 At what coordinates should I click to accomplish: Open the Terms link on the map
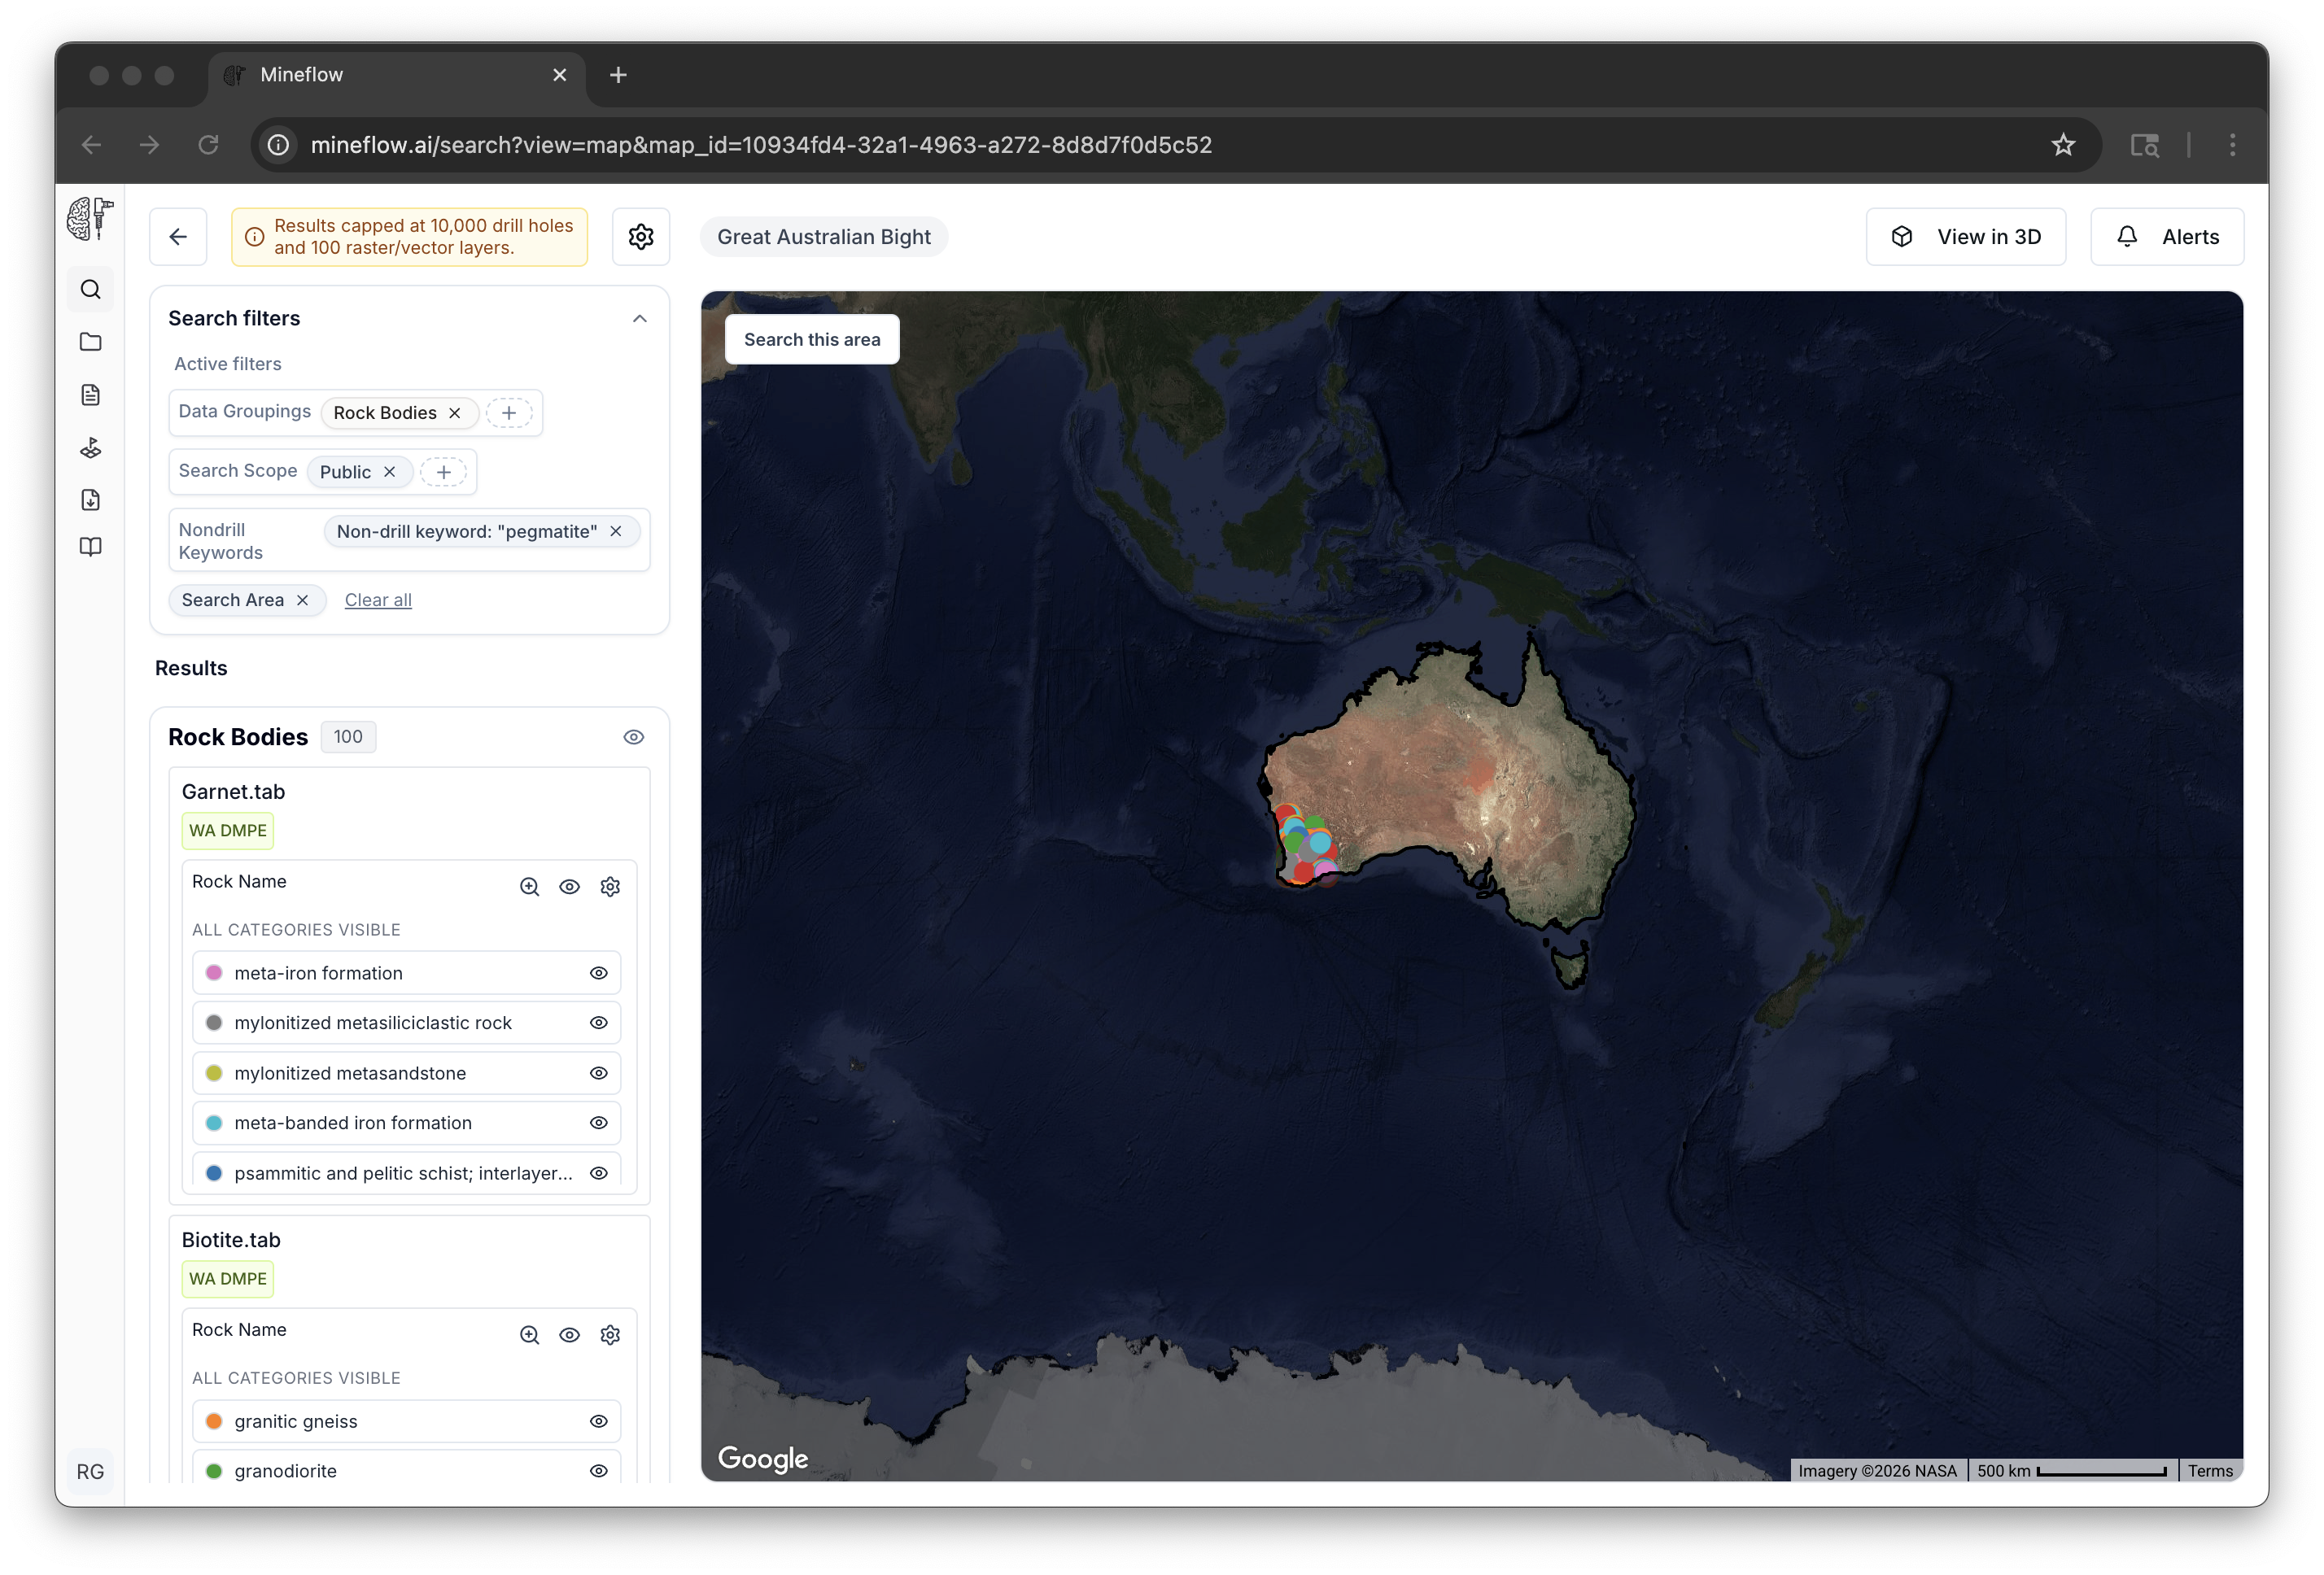2210,1470
